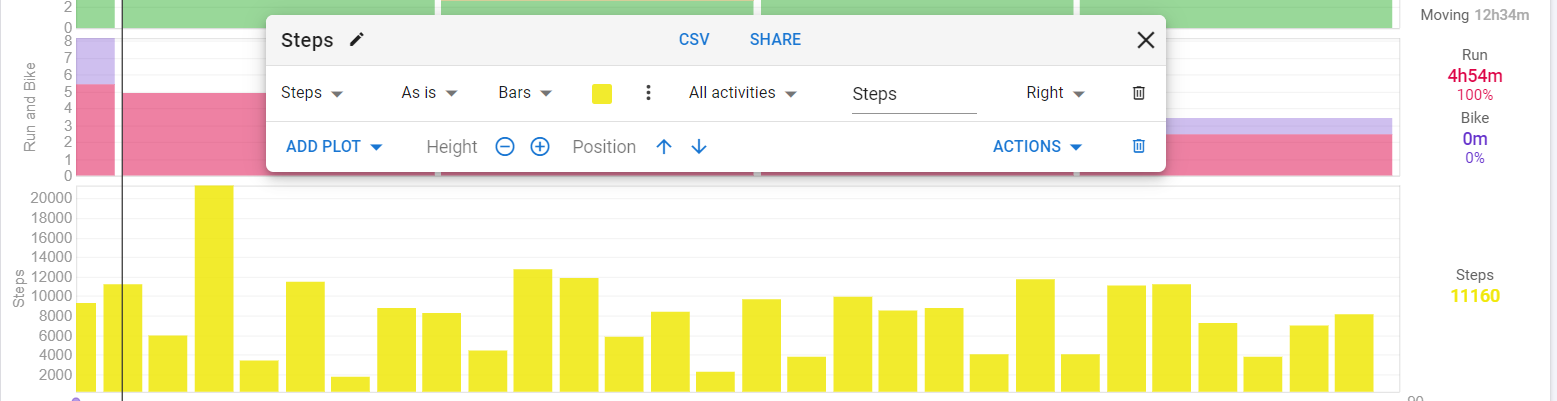This screenshot has height=401, width=1557.
Task: Click the minus icon to decrease height
Action: pyautogui.click(x=505, y=147)
